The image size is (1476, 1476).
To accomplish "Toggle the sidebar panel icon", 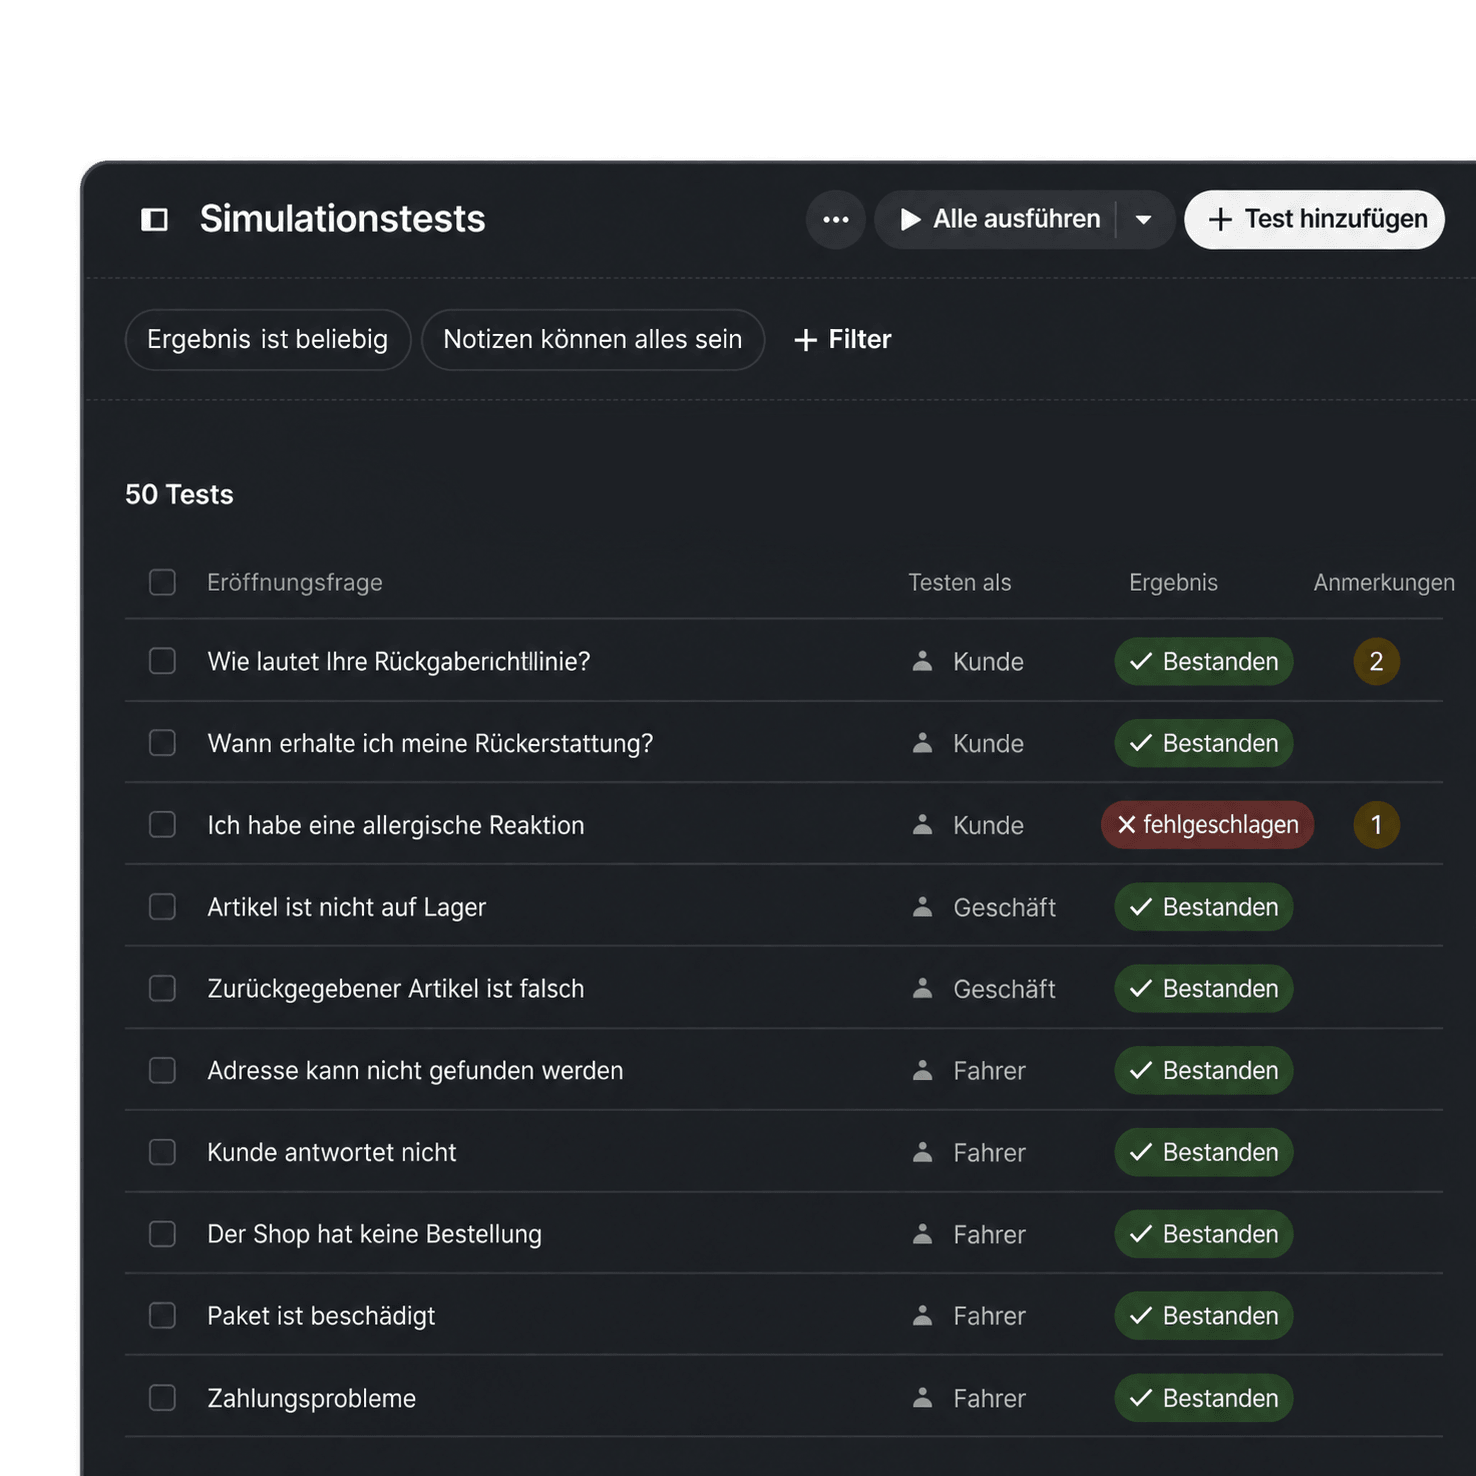I will [x=154, y=219].
